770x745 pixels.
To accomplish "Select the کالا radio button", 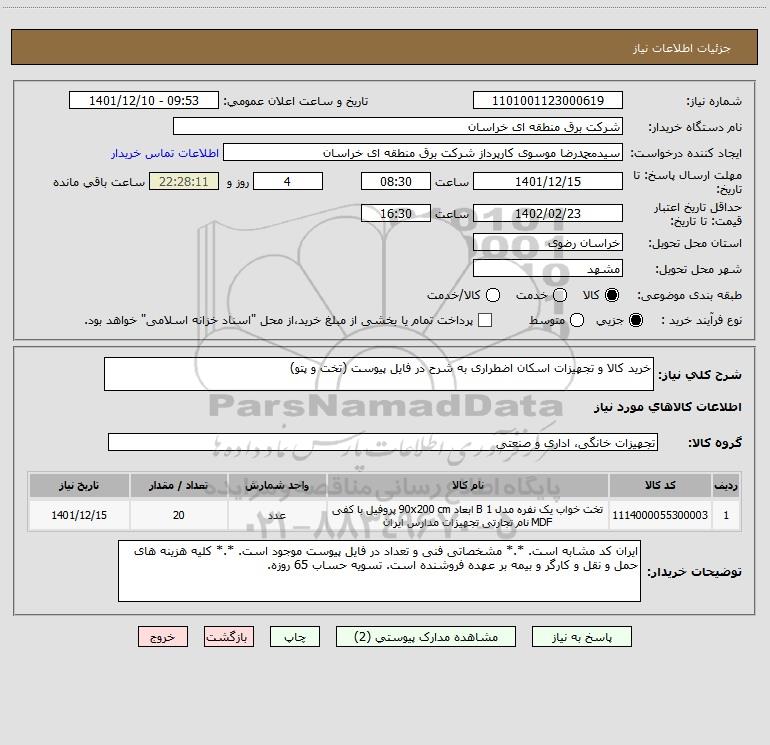I will tap(612, 295).
